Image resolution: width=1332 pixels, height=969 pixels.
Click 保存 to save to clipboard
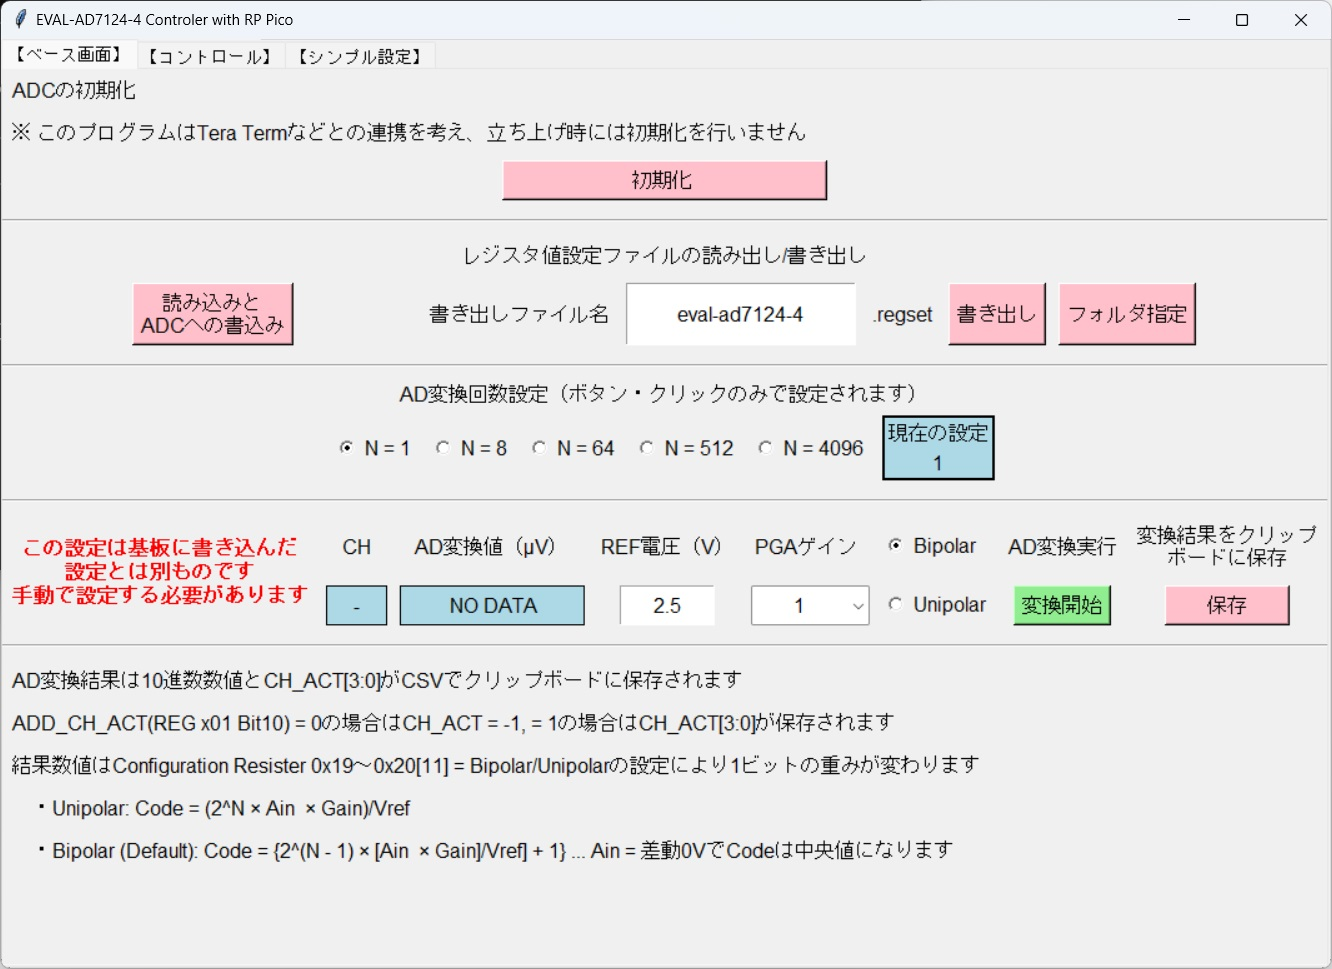[x=1226, y=606]
